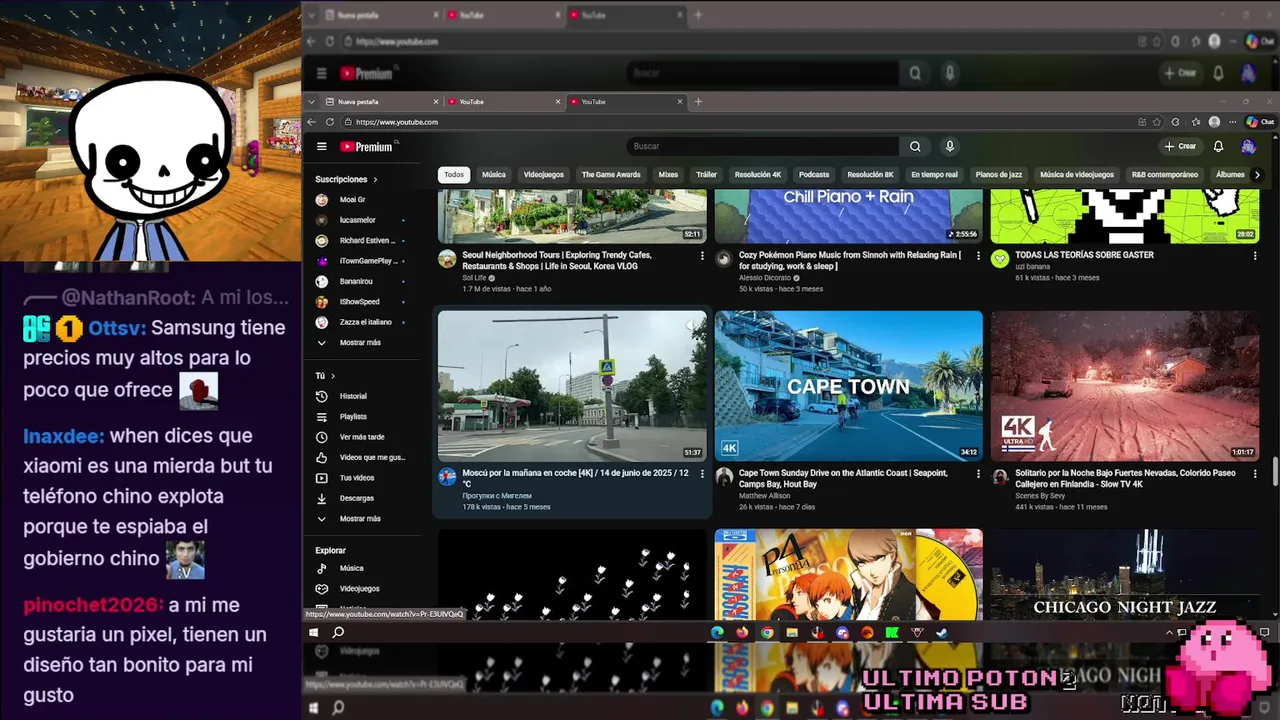Open Descargas in the sidebar
Viewport: 1280px width, 720px height.
coord(359,498)
